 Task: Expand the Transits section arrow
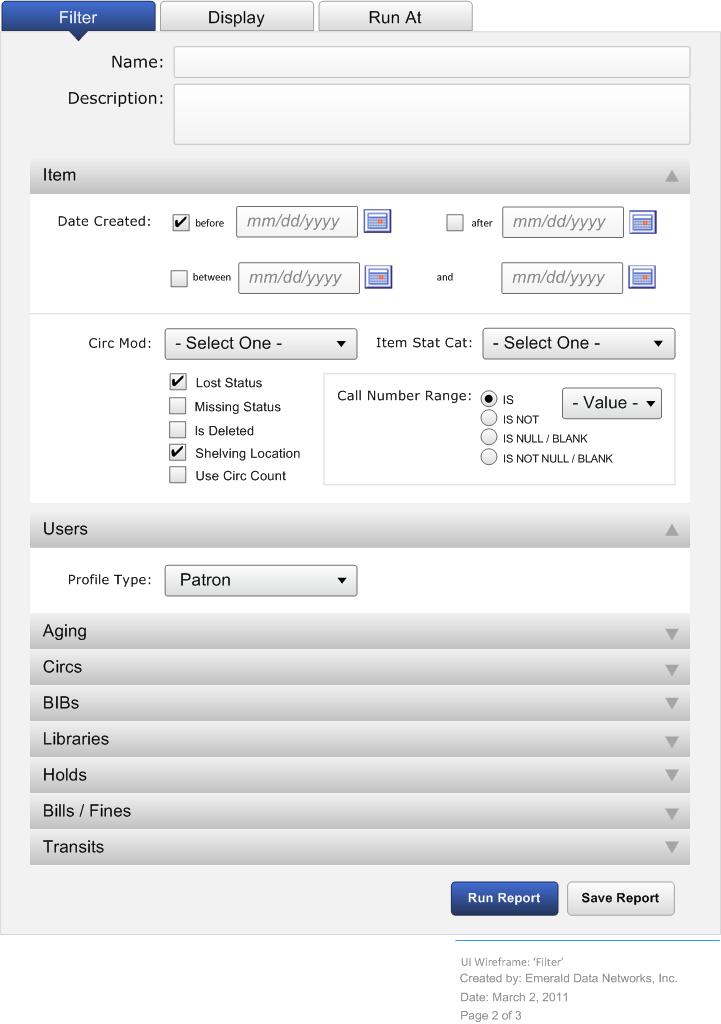[x=672, y=848]
